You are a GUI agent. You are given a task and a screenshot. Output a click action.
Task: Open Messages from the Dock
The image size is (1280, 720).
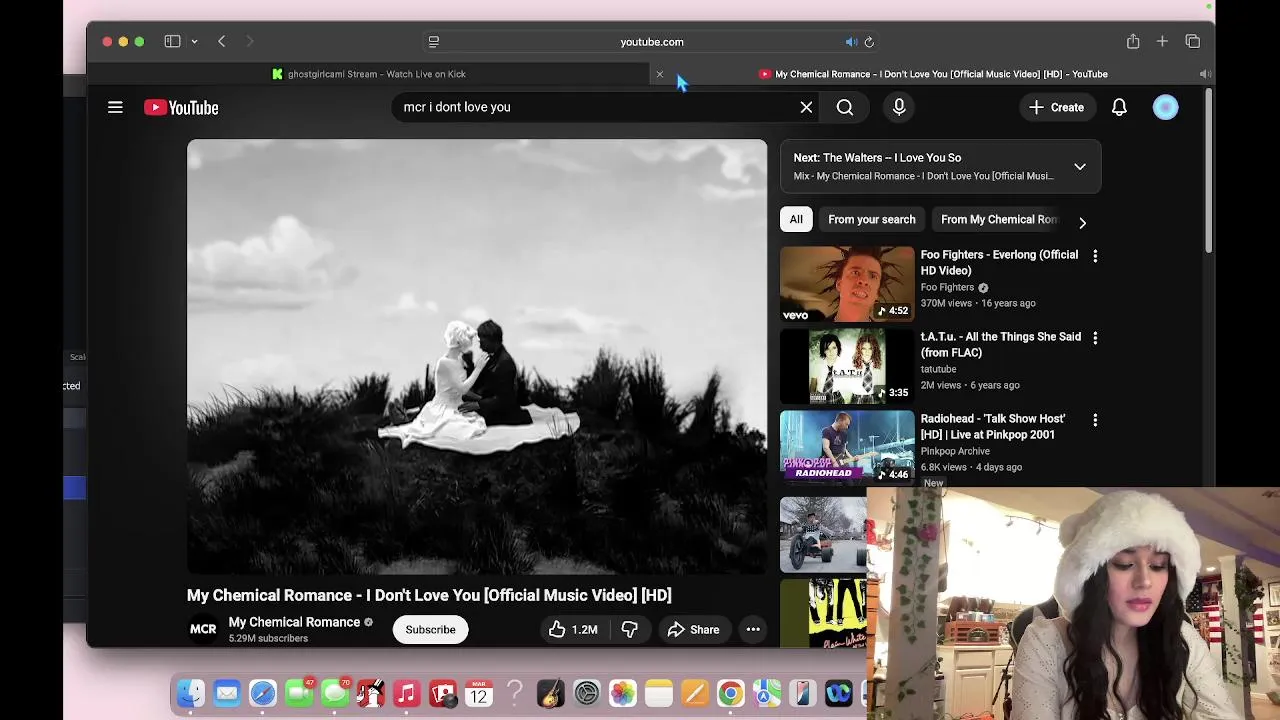(335, 693)
